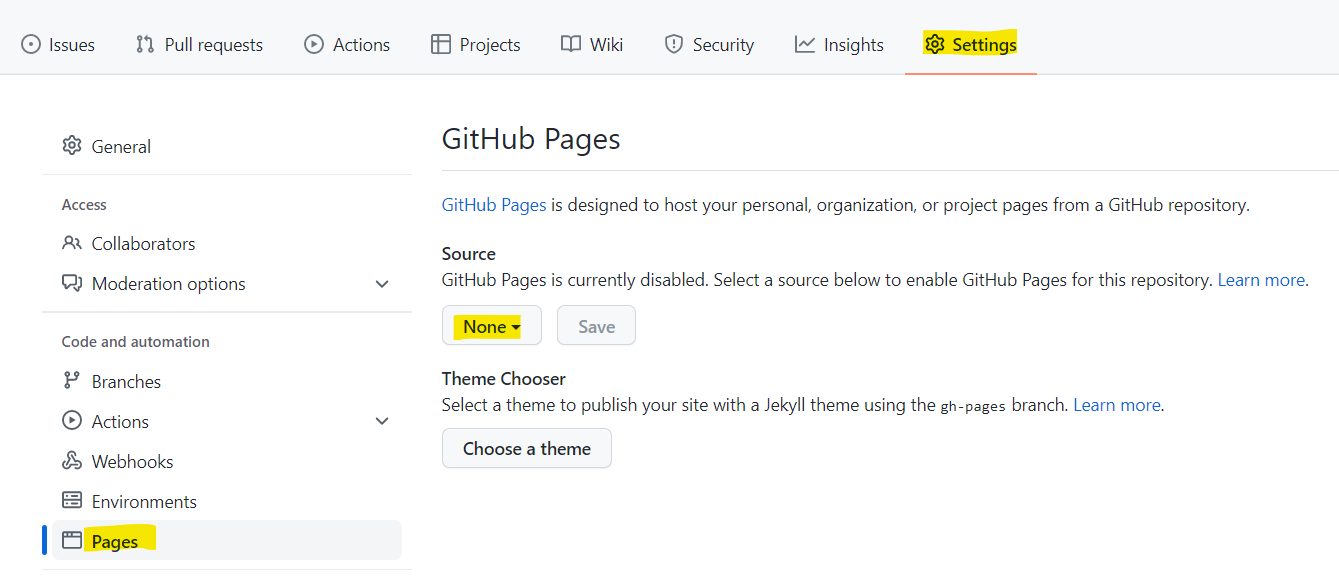1339x585 pixels.
Task: Expand the Moderation options chevron
Action: coord(382,284)
